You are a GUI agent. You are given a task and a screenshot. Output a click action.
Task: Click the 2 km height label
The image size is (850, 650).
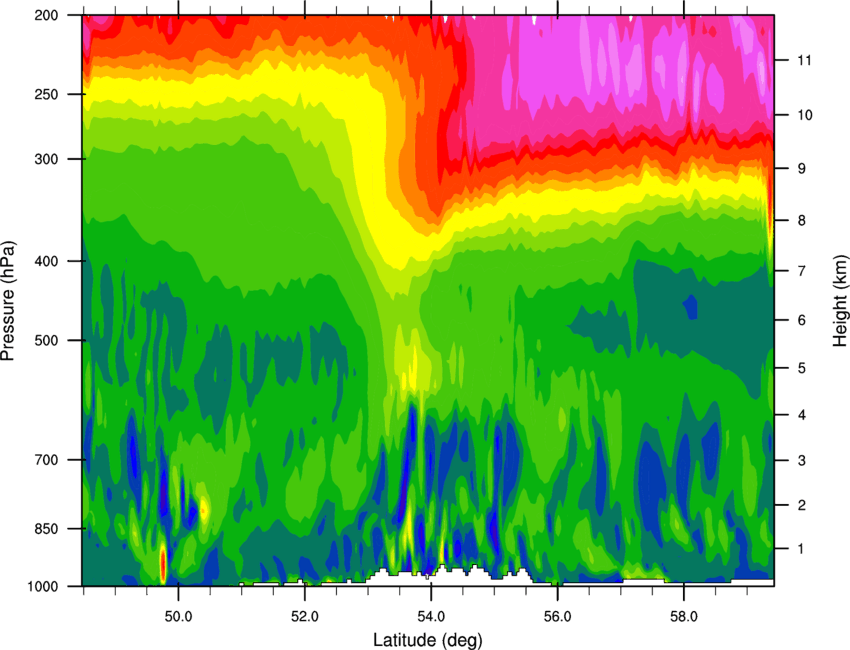(x=802, y=505)
